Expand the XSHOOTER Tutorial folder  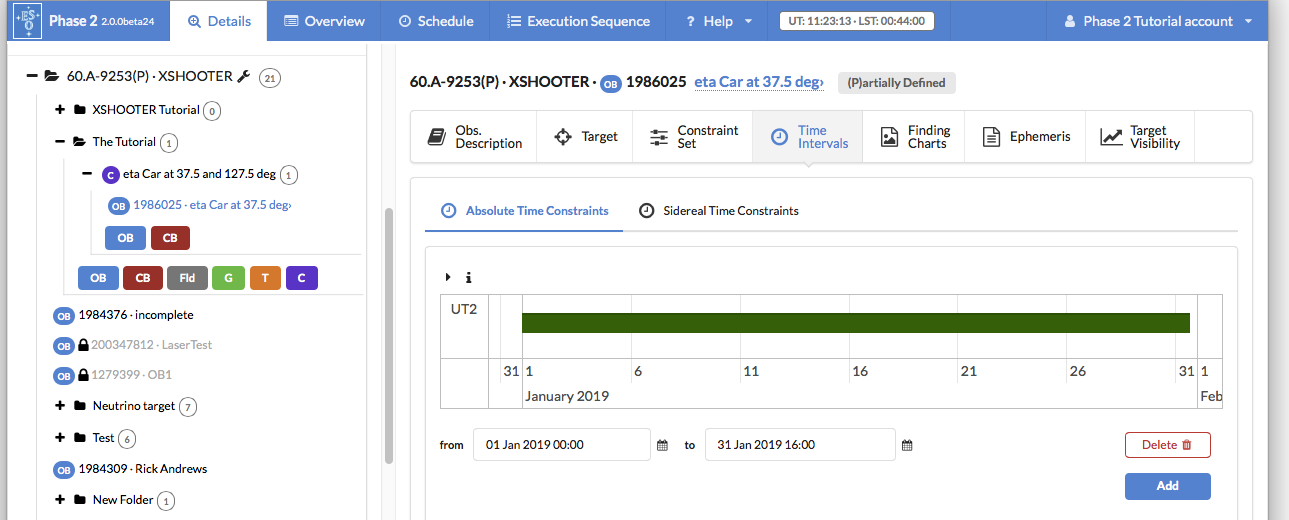[60, 110]
